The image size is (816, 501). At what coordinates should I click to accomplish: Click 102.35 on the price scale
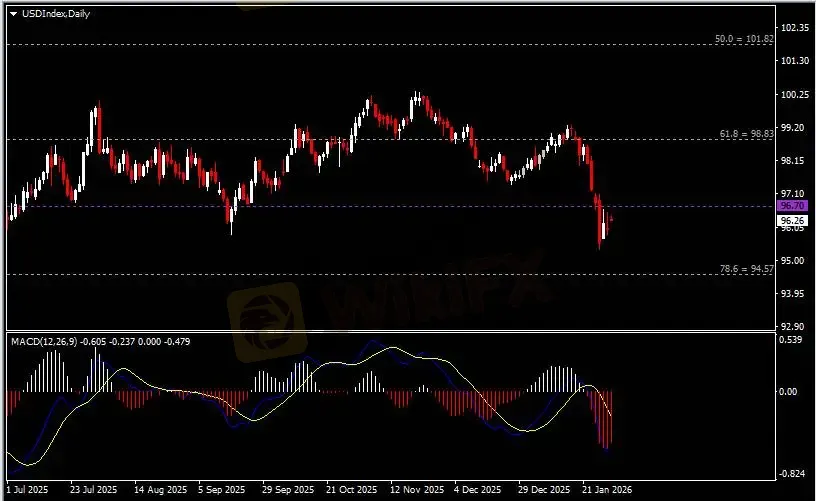pyautogui.click(x=793, y=27)
